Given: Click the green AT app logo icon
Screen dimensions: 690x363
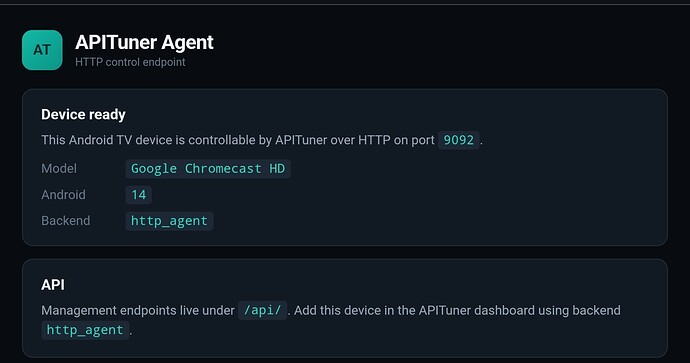Looking at the screenshot, I should (x=42, y=50).
